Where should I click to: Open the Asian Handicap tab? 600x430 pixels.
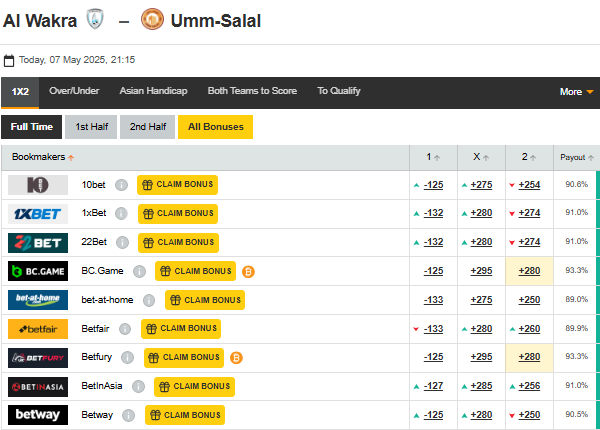[x=153, y=91]
